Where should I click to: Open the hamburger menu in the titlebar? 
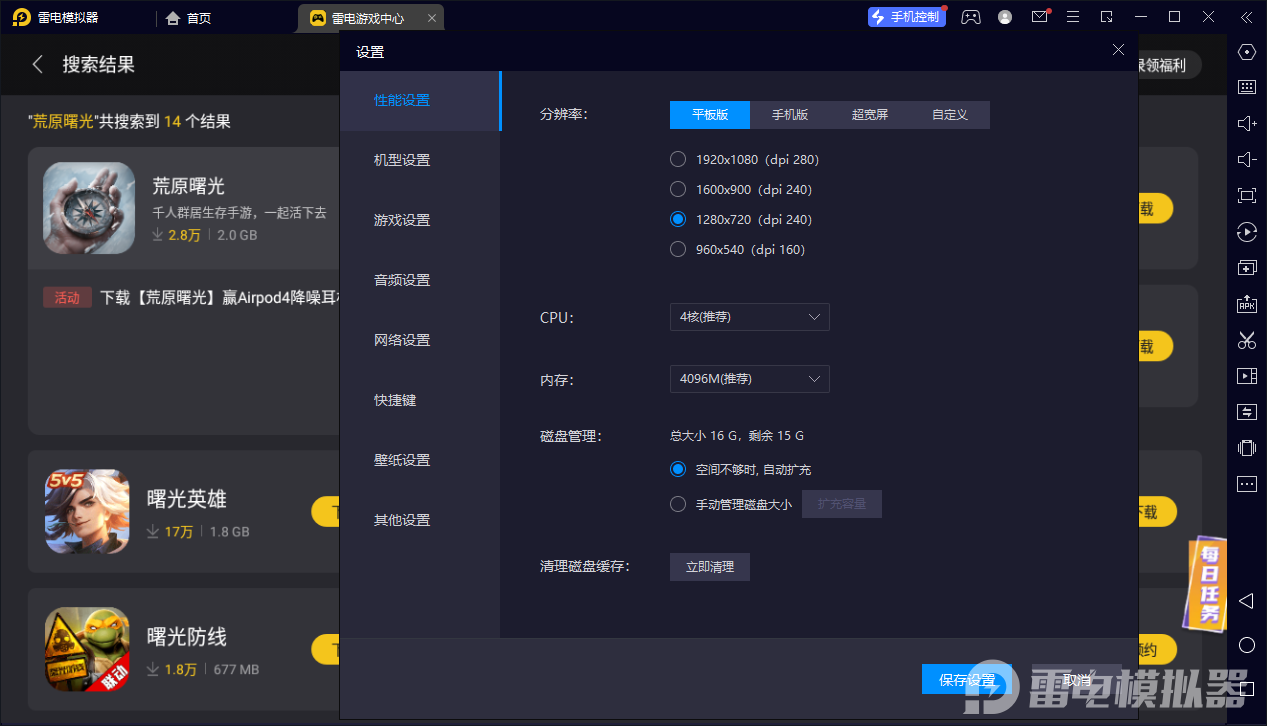tap(1072, 17)
